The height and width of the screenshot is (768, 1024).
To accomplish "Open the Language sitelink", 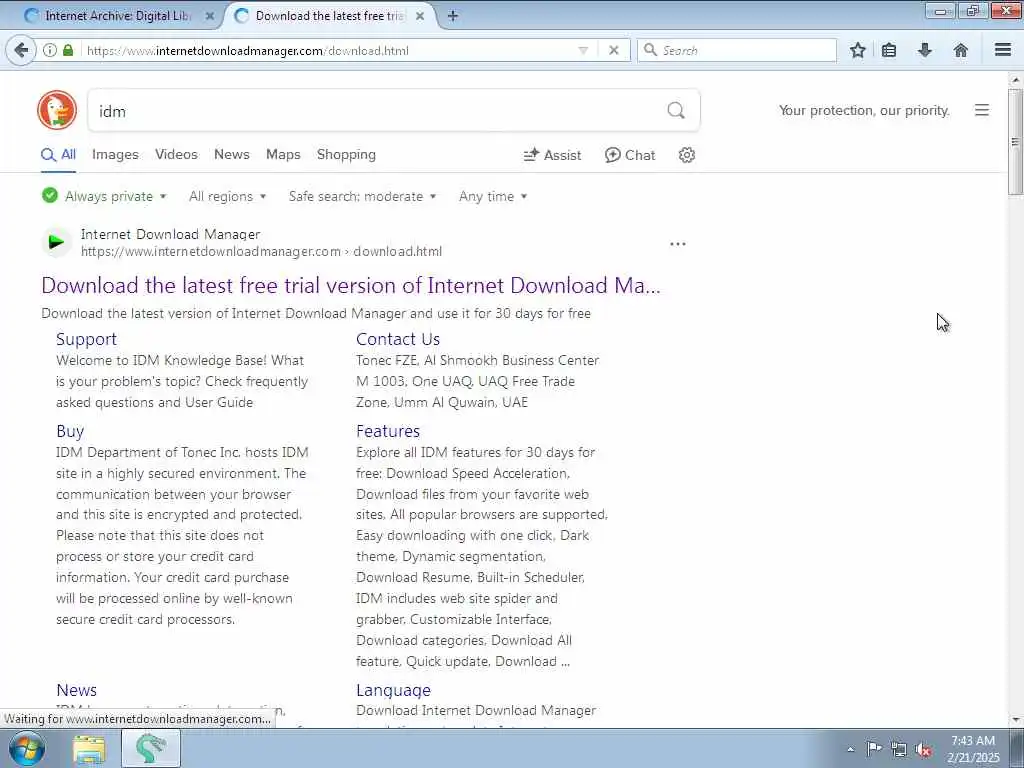I will [393, 690].
